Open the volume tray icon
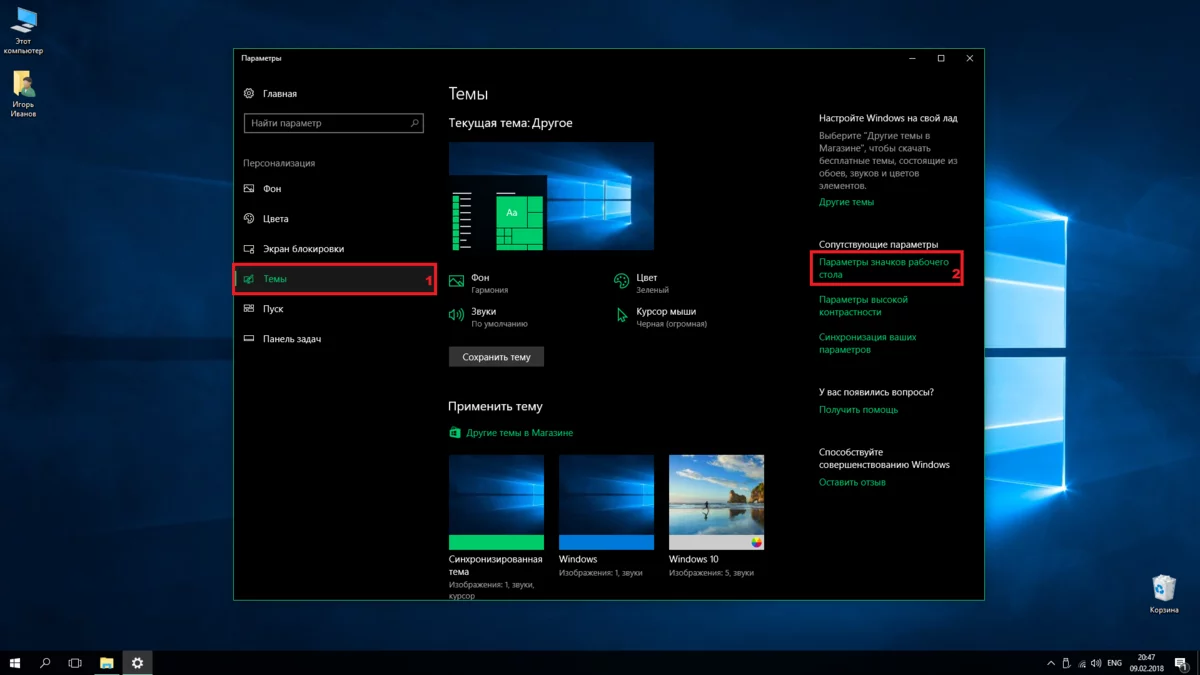The height and width of the screenshot is (675, 1200). (1097, 662)
